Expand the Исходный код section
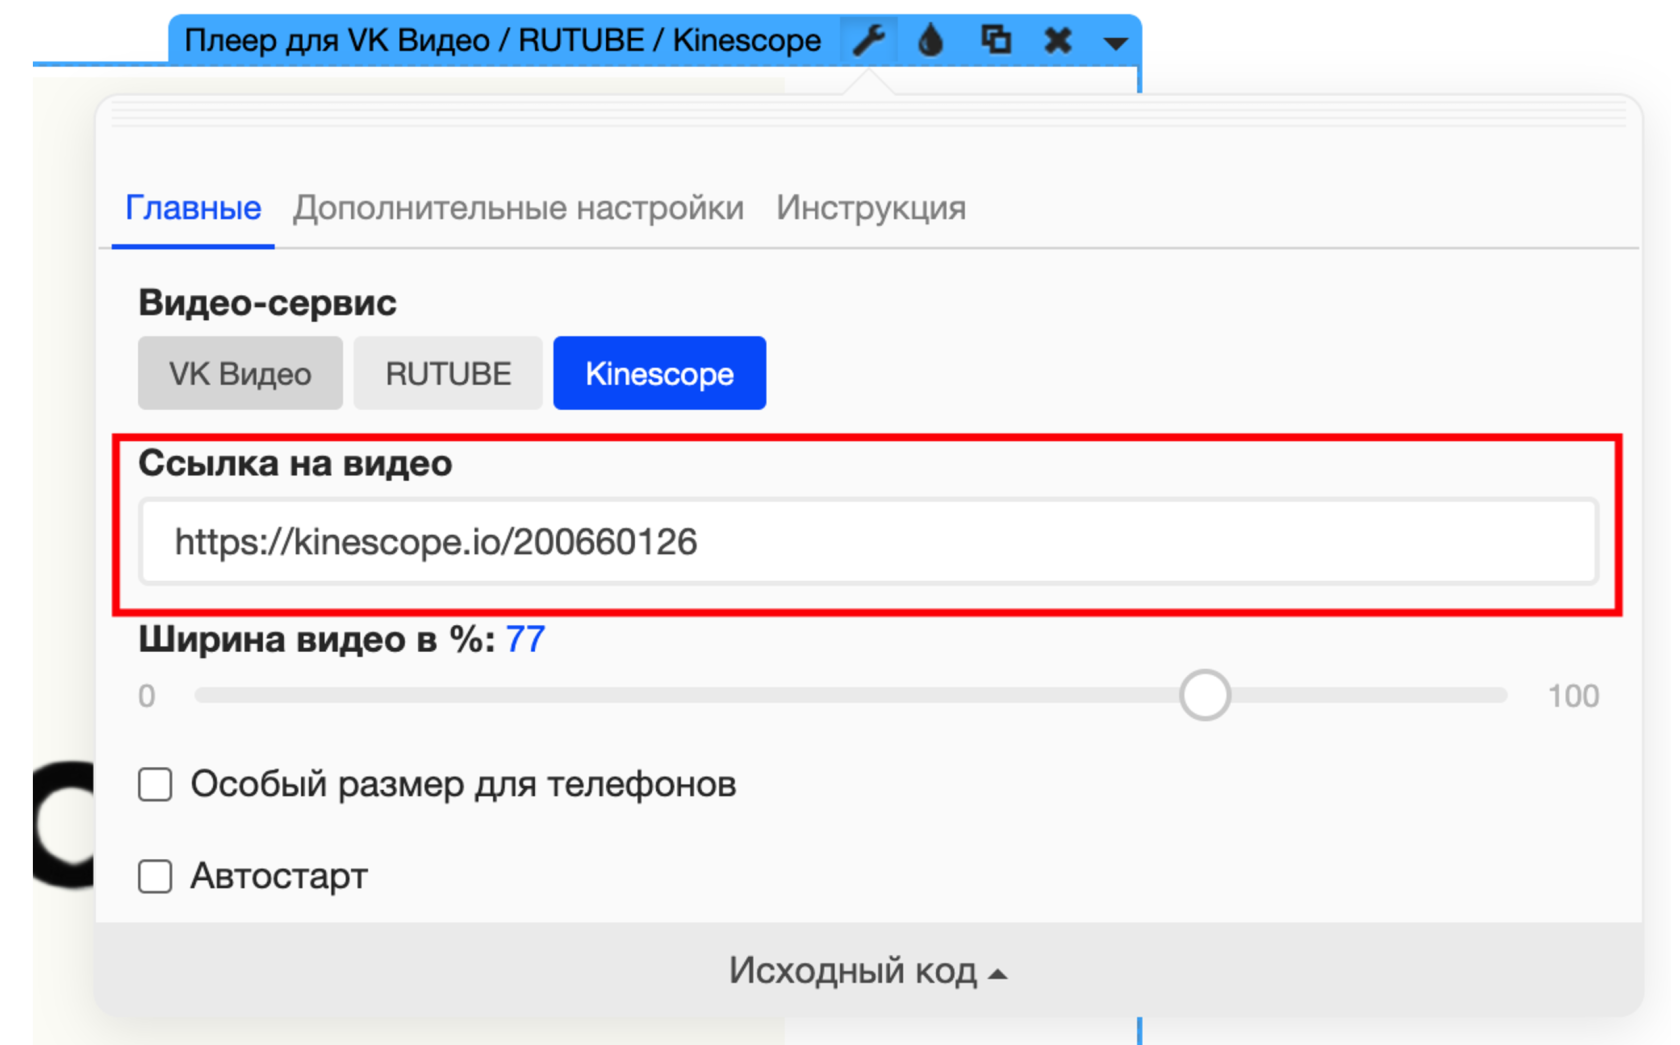The height and width of the screenshot is (1045, 1680). 868,971
